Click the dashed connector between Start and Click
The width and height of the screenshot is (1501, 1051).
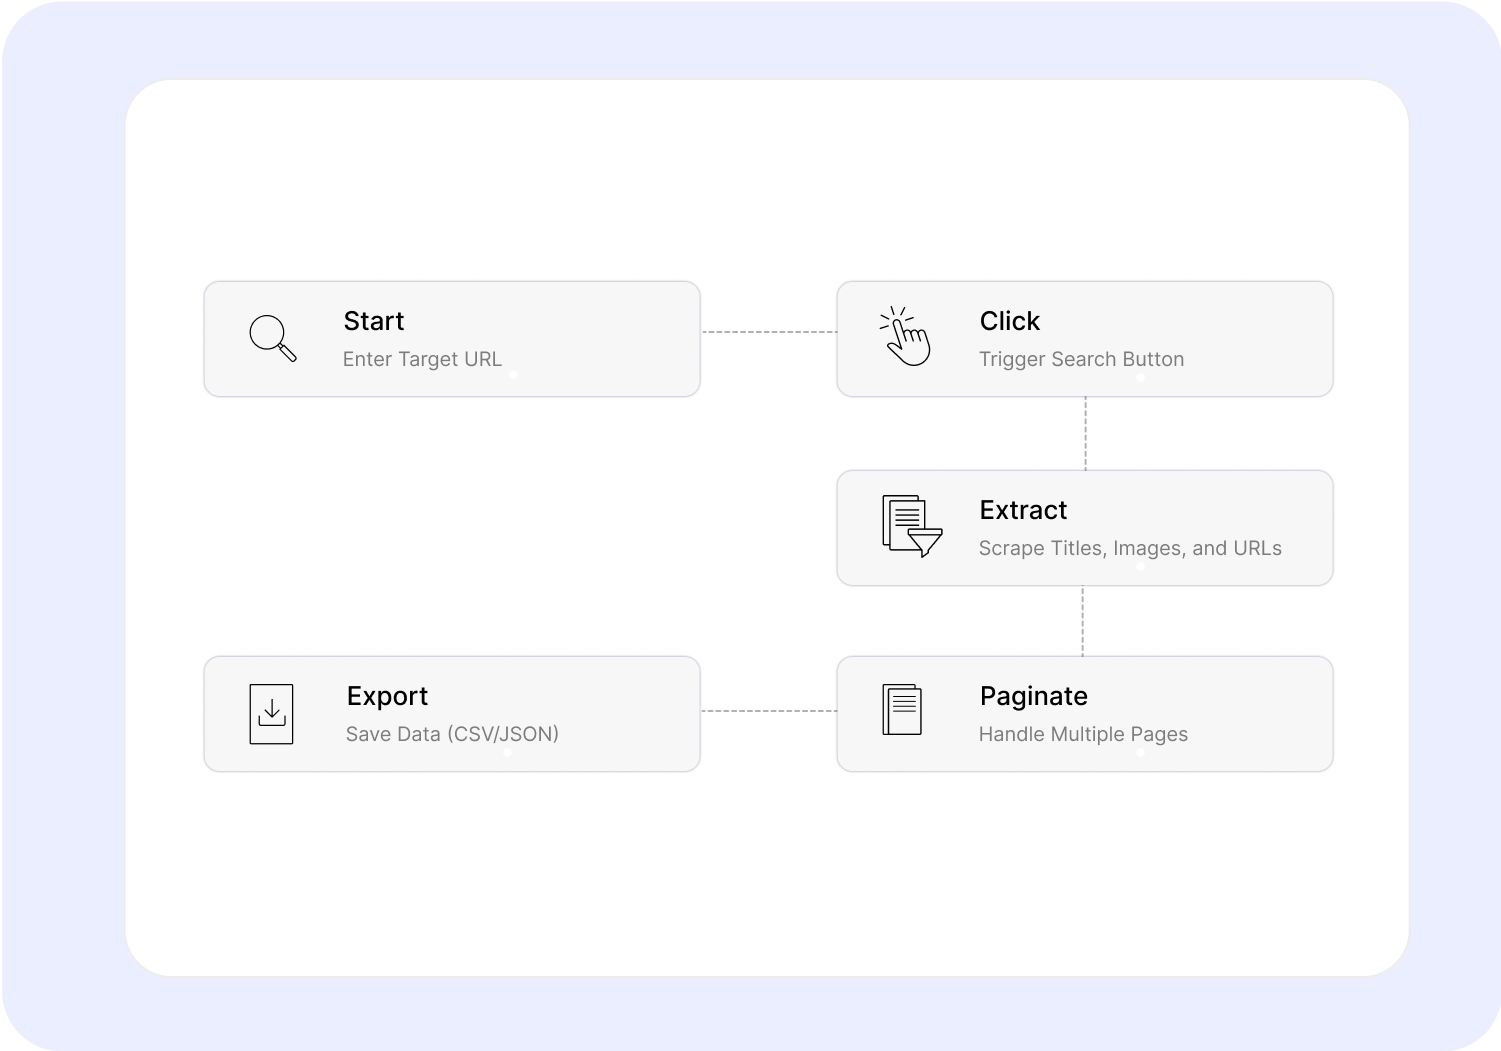pos(769,332)
